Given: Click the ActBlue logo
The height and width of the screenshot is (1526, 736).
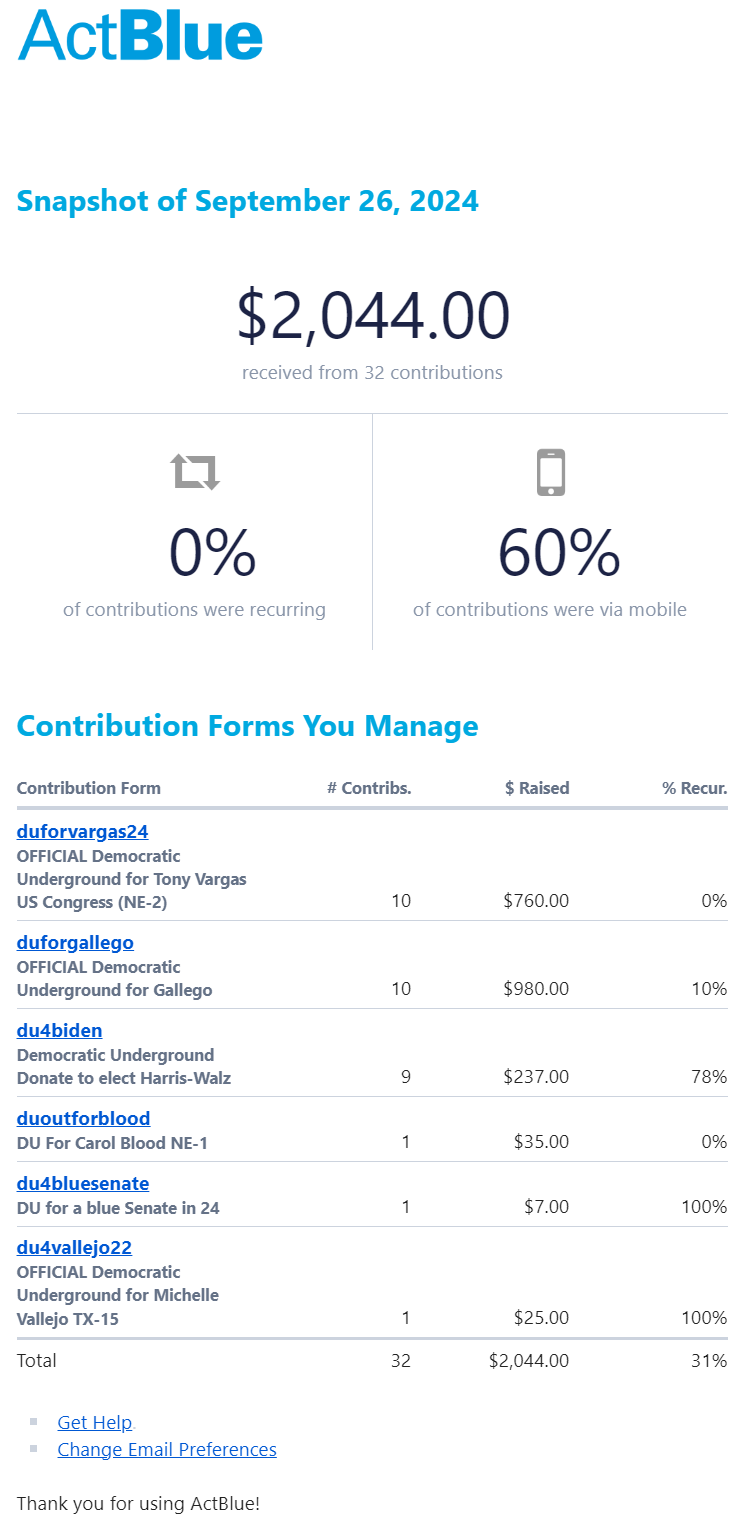Looking at the screenshot, I should [x=140, y=36].
